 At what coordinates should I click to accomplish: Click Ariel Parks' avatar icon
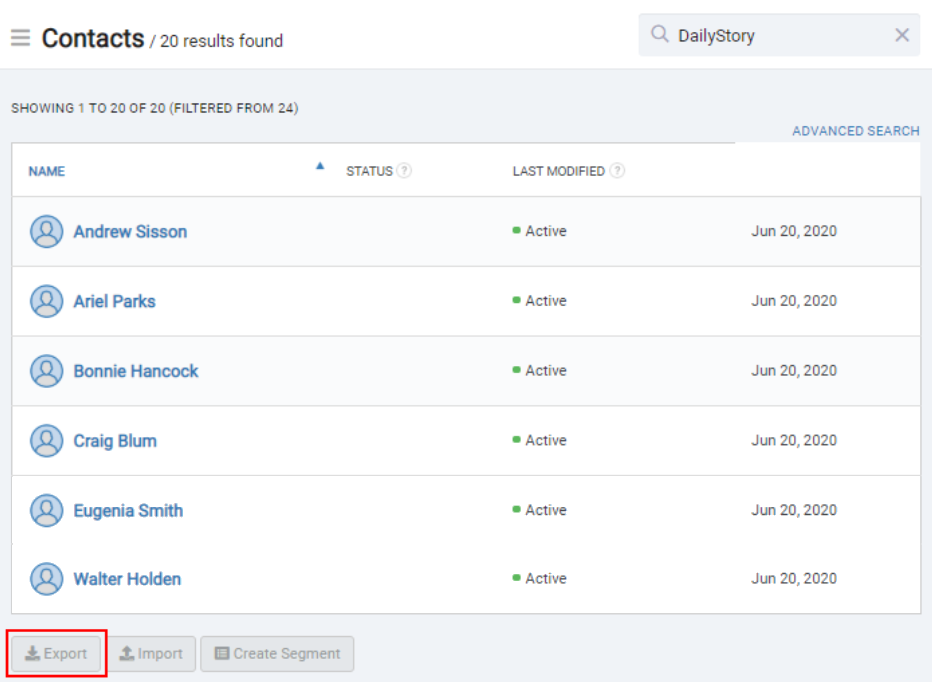click(x=46, y=301)
